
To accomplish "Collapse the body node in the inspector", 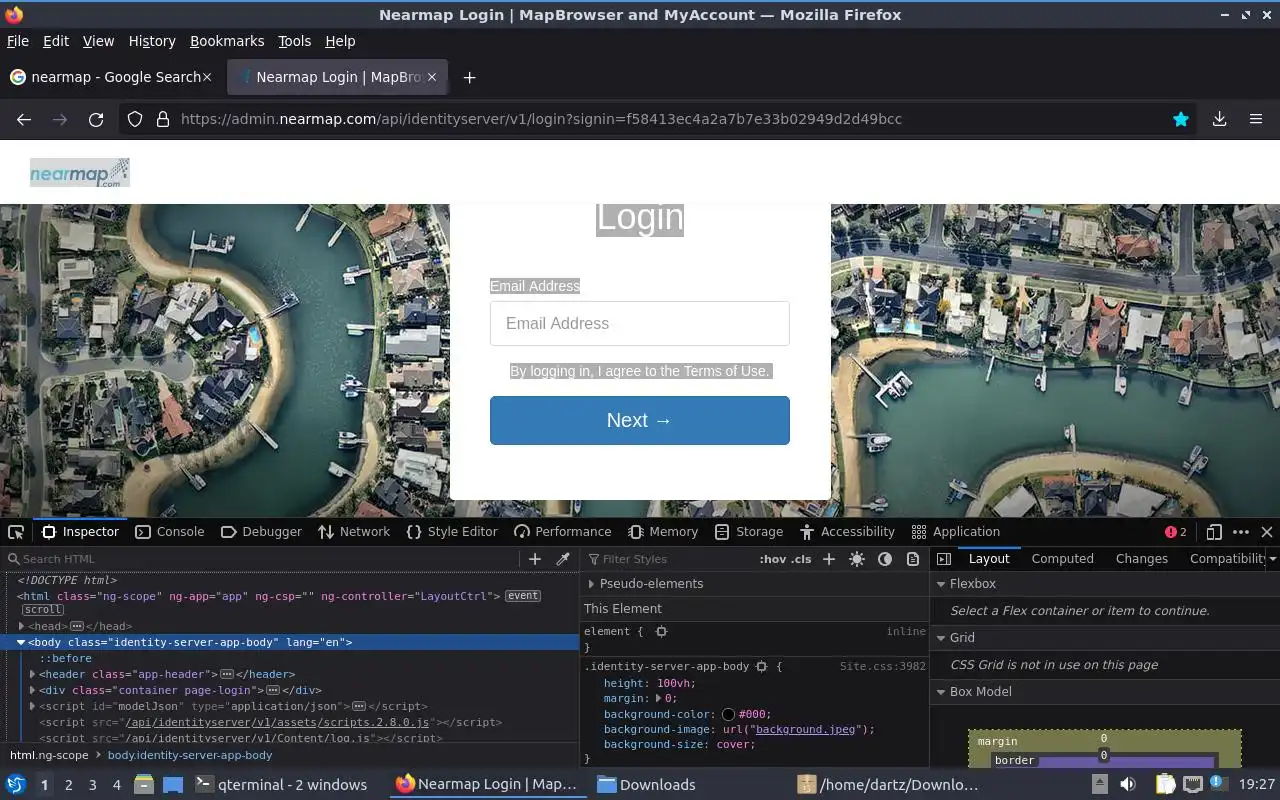I will coord(21,642).
